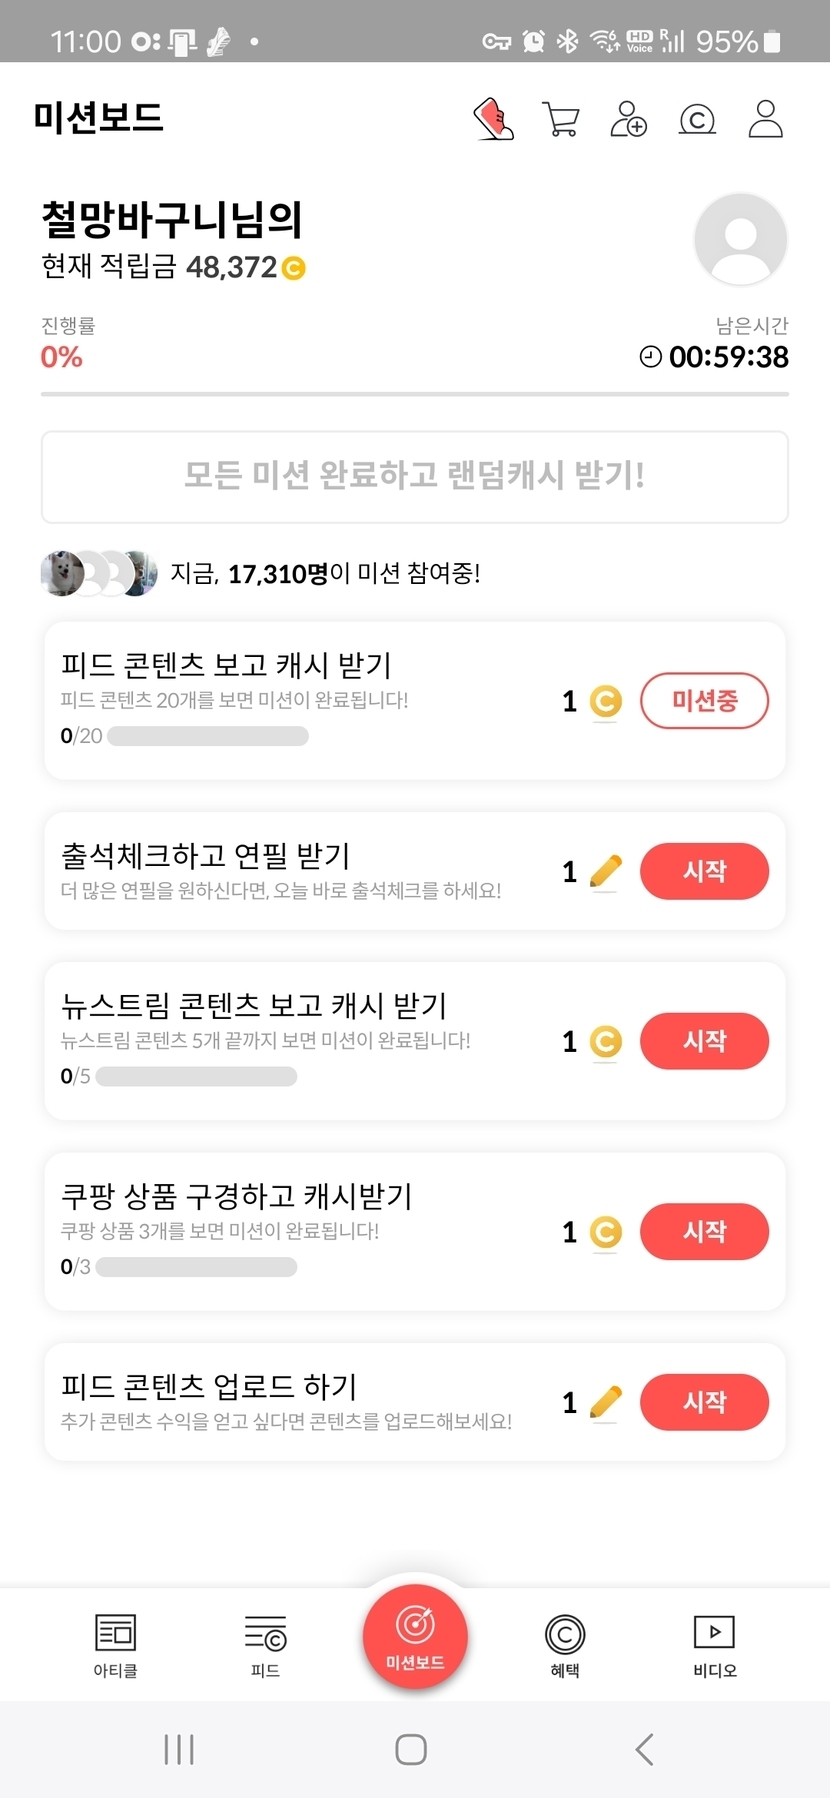Tap 모든 미션 완료하고 랜덤캐시 받기 button
Screen dimensions: 830x1798
coord(414,476)
